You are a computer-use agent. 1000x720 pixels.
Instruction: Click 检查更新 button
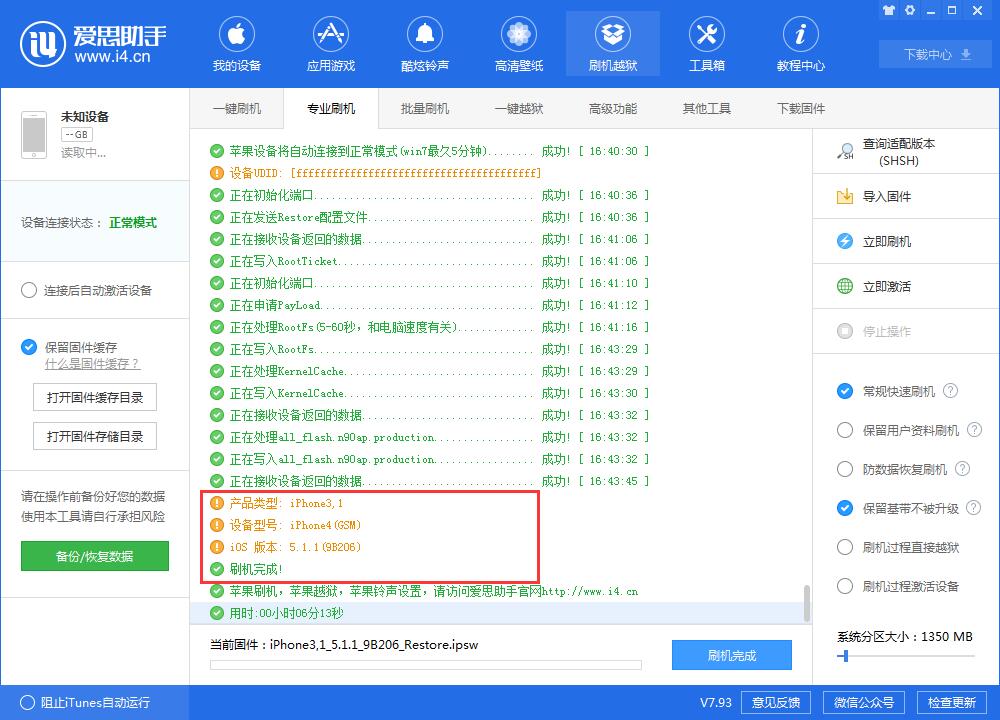pos(952,702)
